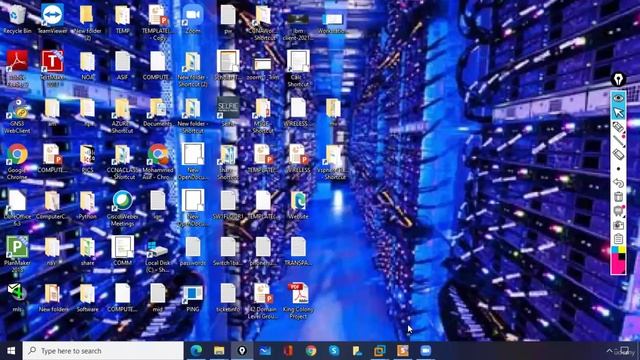Pick the cyan color swatch
The height and width of the screenshot is (360, 640).
pos(615,250)
